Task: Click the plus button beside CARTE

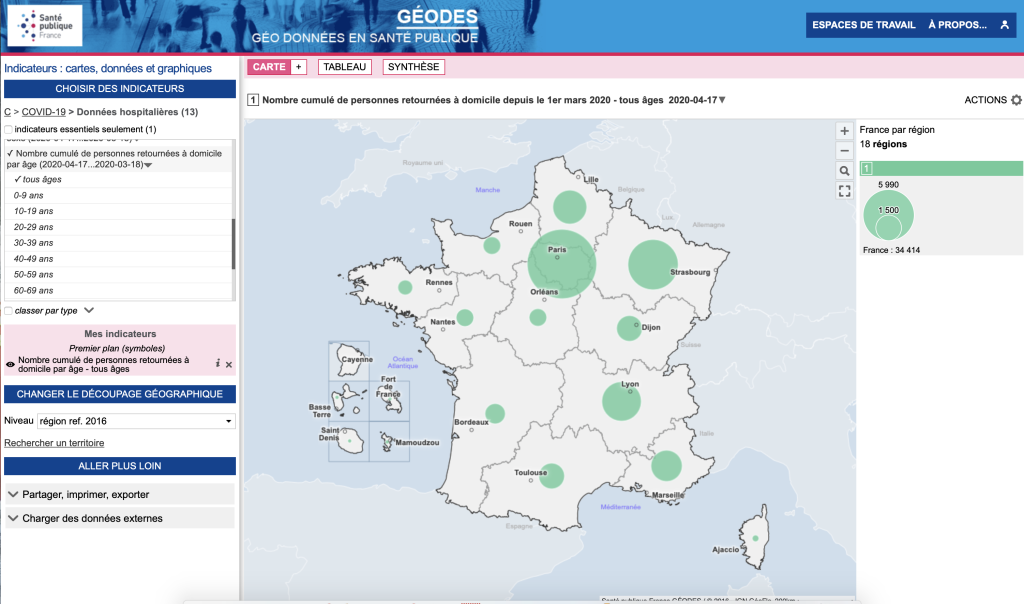Action: pyautogui.click(x=298, y=67)
